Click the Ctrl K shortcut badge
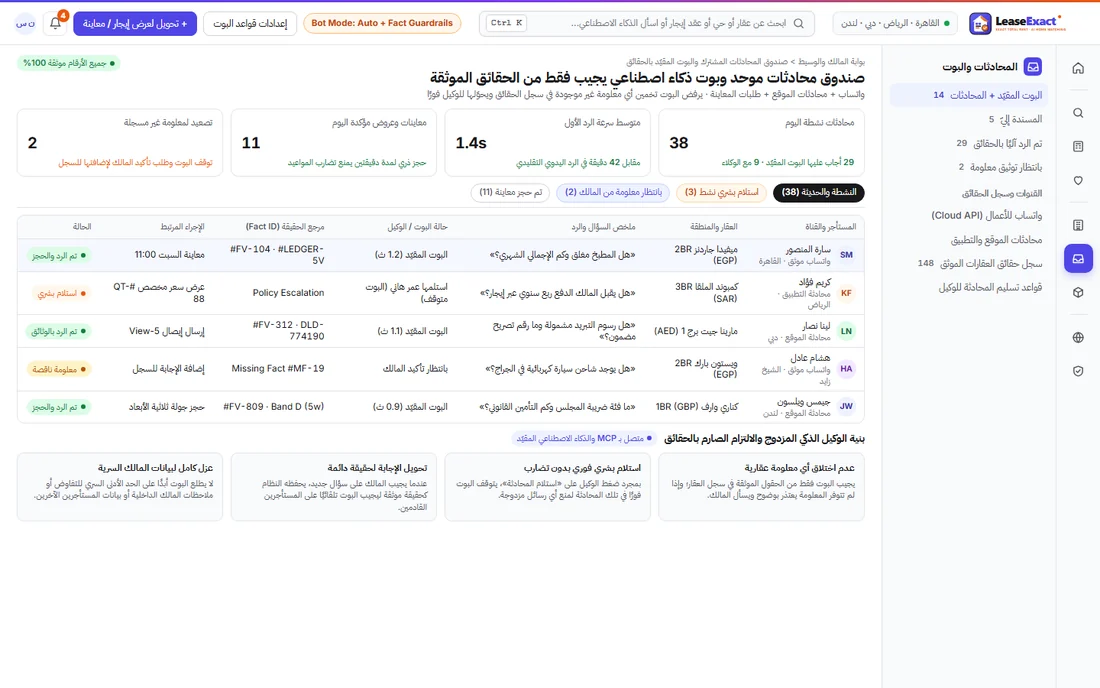 (x=506, y=23)
